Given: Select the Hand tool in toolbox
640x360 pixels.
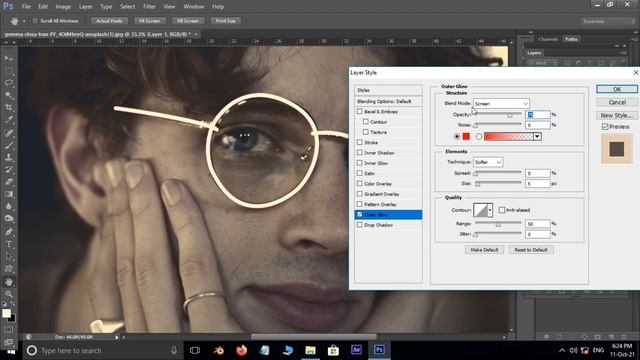Looking at the screenshot, I should 9,282.
